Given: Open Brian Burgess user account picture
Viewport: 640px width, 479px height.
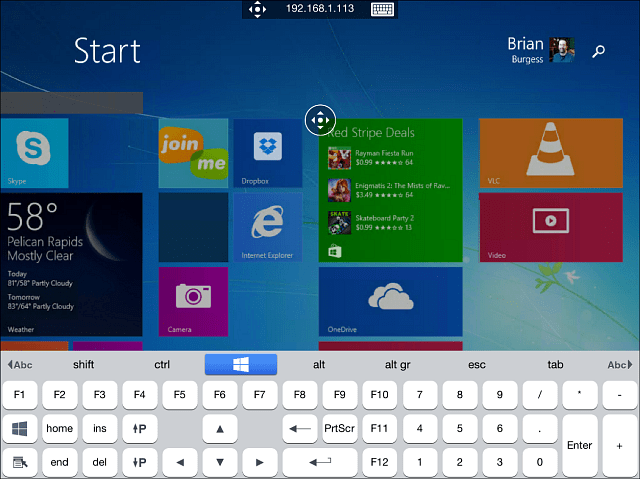Looking at the screenshot, I should click(562, 50).
